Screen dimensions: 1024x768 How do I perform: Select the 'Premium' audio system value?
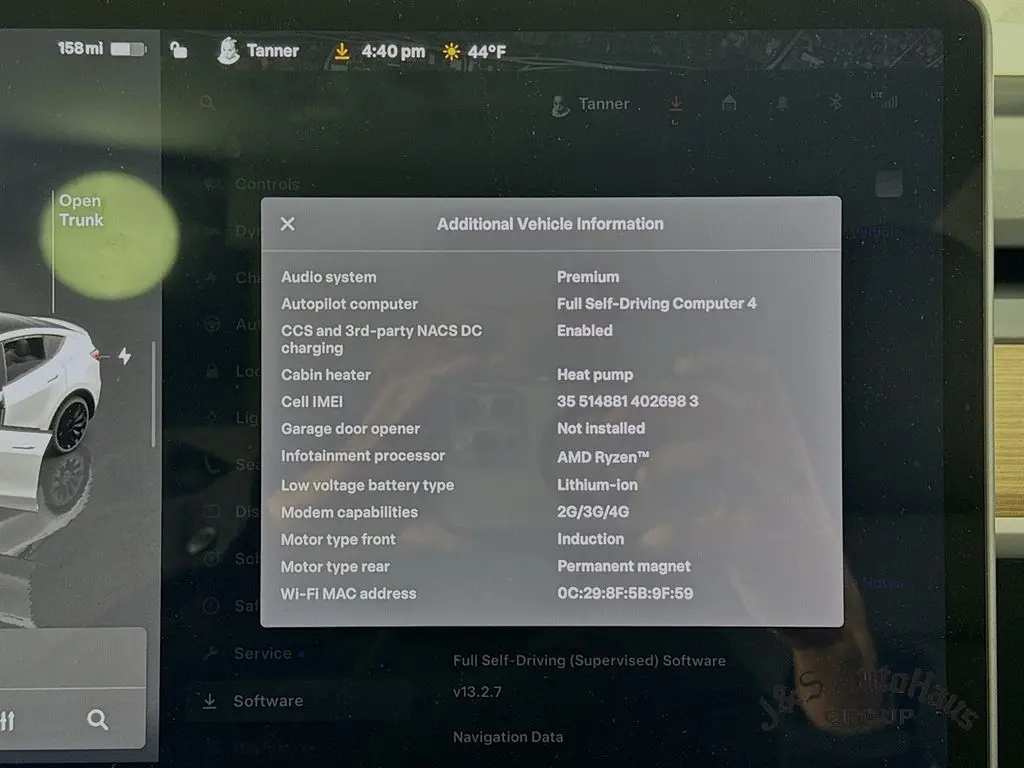(588, 277)
